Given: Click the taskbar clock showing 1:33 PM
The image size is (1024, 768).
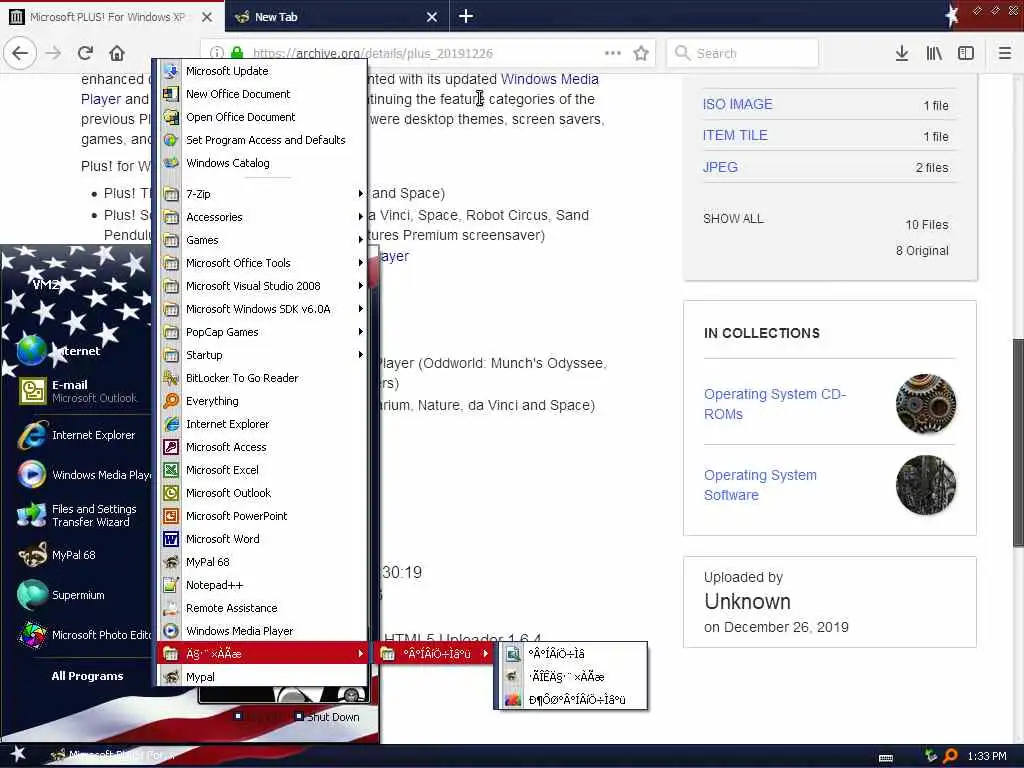Looking at the screenshot, I should (986, 756).
